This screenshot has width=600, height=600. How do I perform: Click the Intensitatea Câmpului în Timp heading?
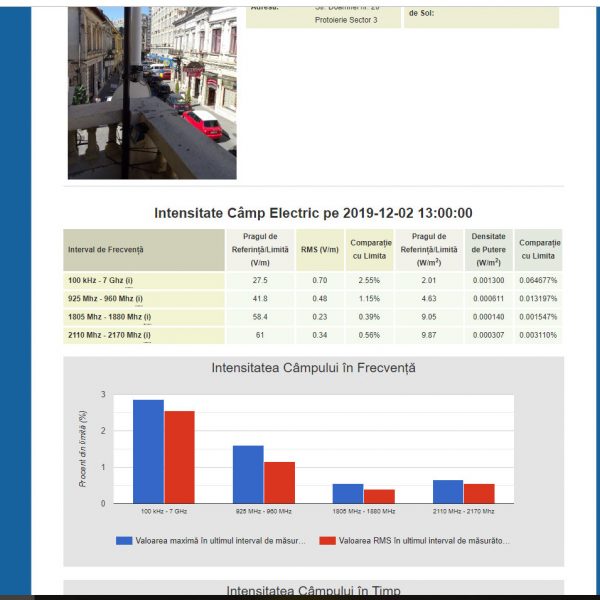tap(313, 591)
